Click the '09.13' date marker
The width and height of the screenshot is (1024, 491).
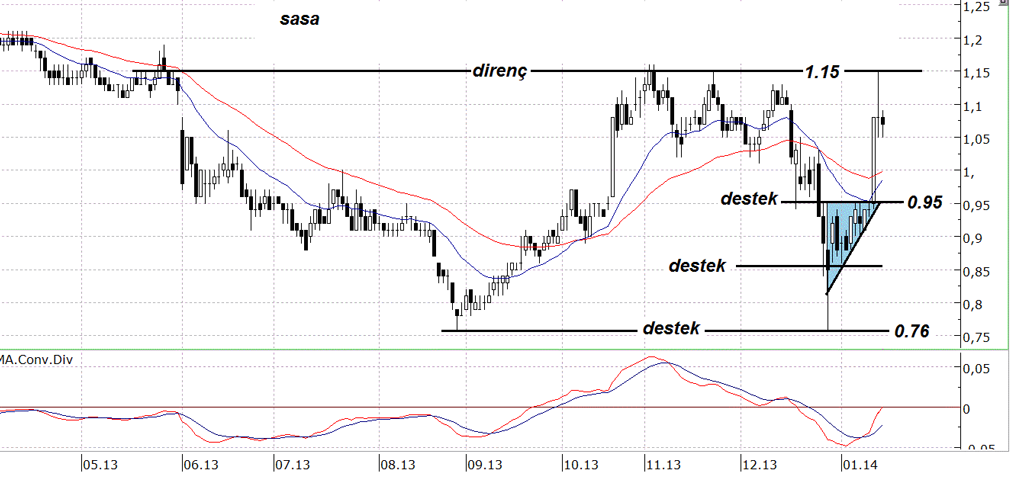tap(485, 466)
